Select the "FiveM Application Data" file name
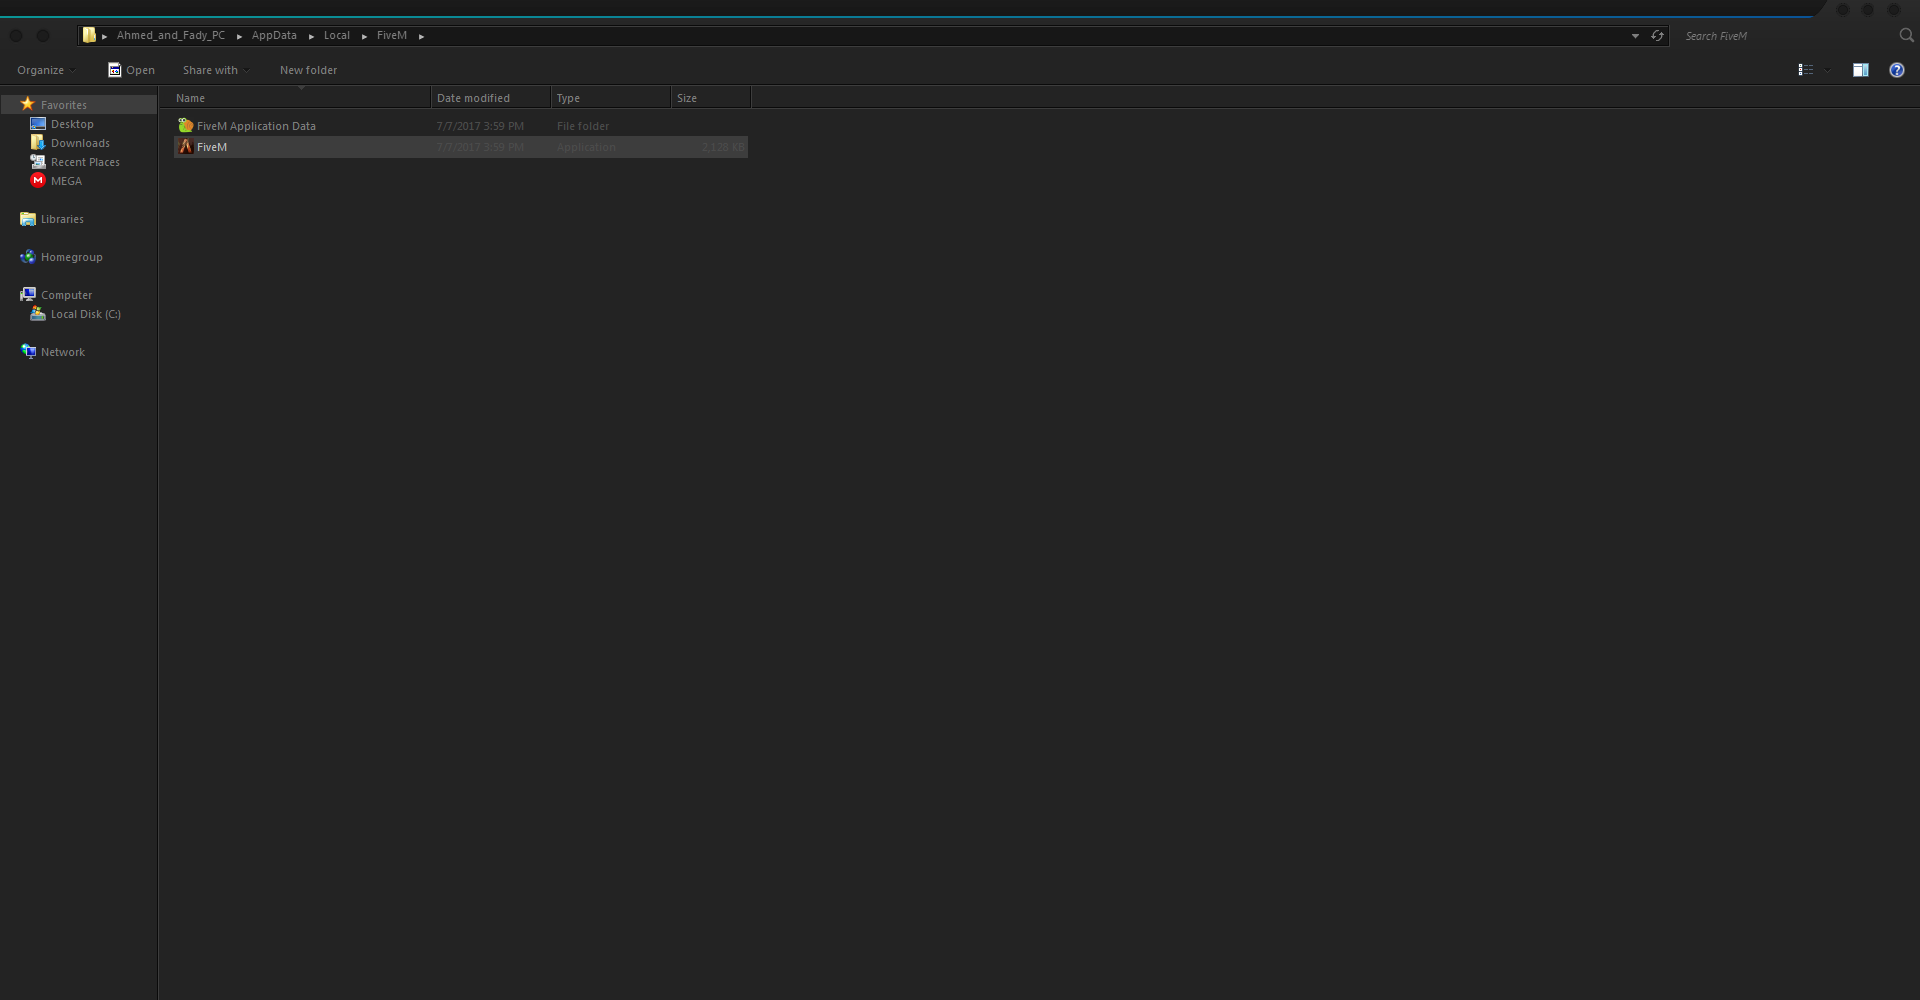This screenshot has width=1920, height=1000. [256, 126]
